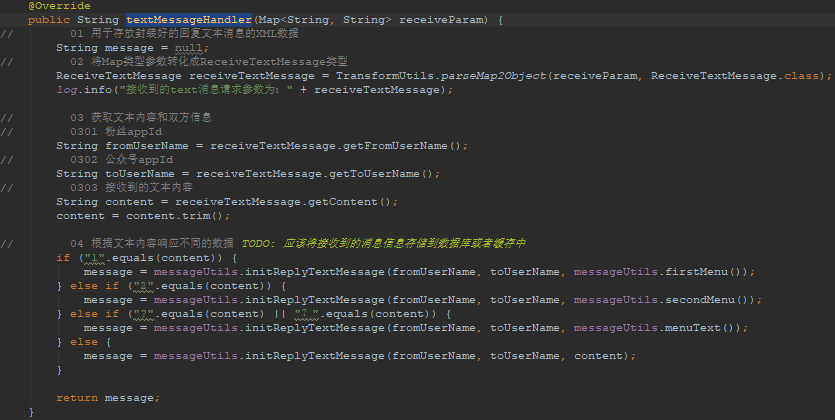The height and width of the screenshot is (420, 835).
Task: Click the comment 0303 接收到的文本内容
Action: click(132, 188)
